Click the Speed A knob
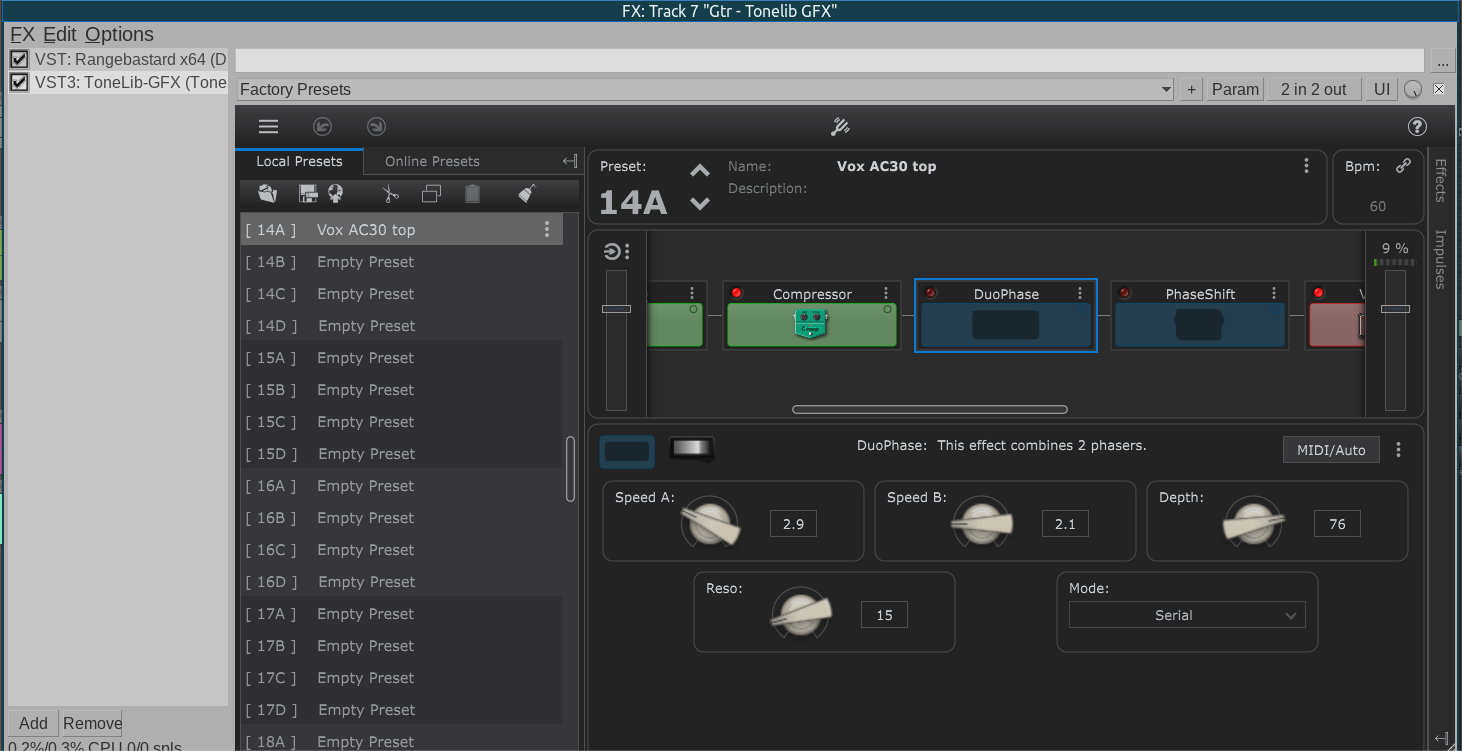 pyautogui.click(x=711, y=523)
